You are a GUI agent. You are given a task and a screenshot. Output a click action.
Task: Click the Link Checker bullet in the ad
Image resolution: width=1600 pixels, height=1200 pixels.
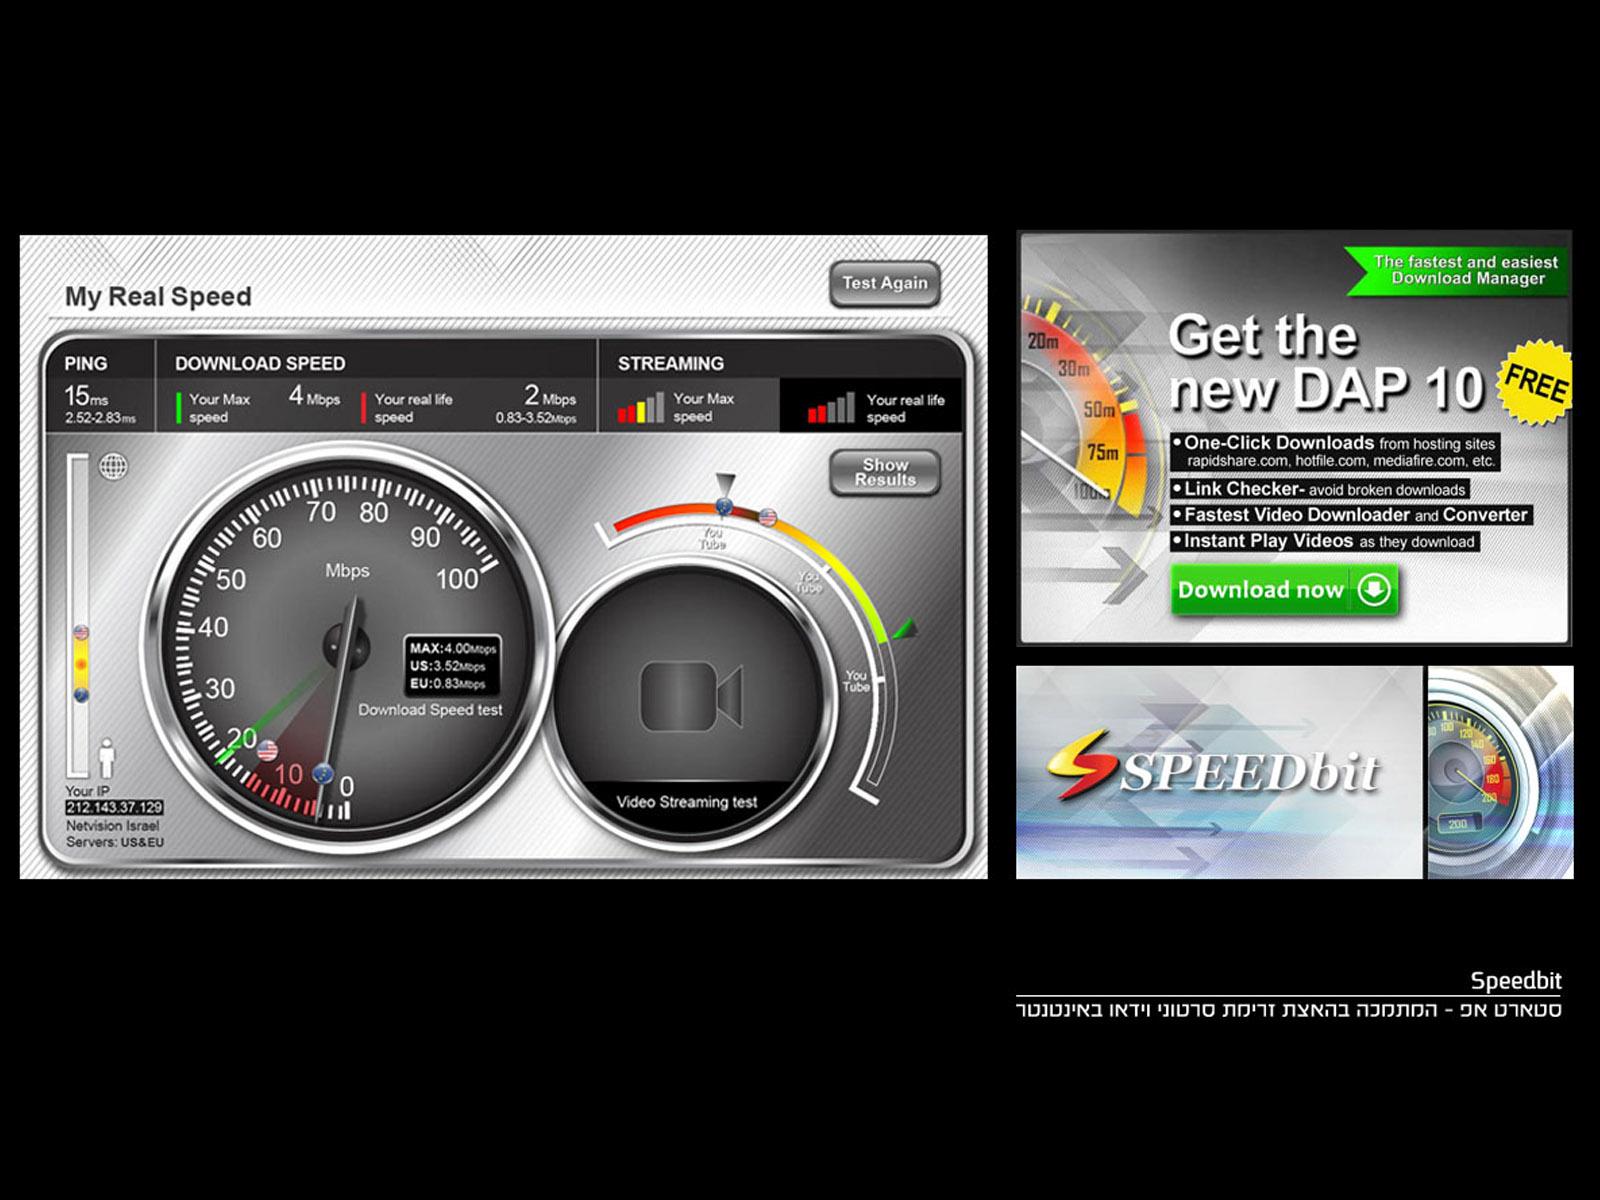[x=1320, y=489]
